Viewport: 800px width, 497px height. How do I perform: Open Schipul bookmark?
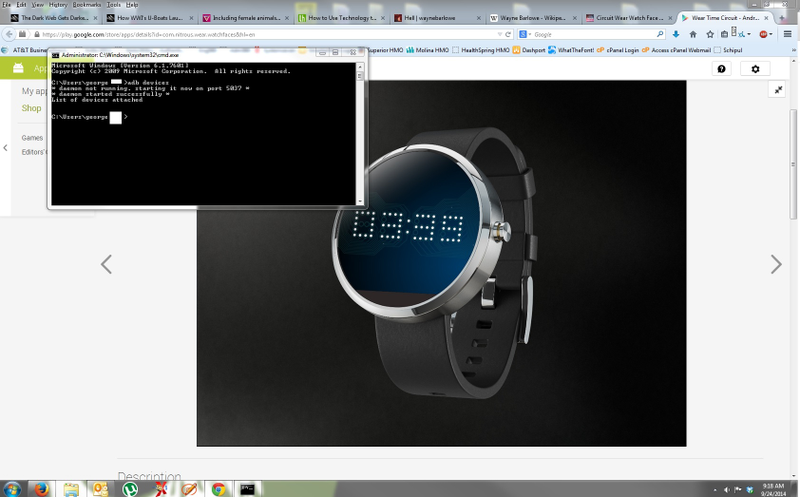coord(728,50)
